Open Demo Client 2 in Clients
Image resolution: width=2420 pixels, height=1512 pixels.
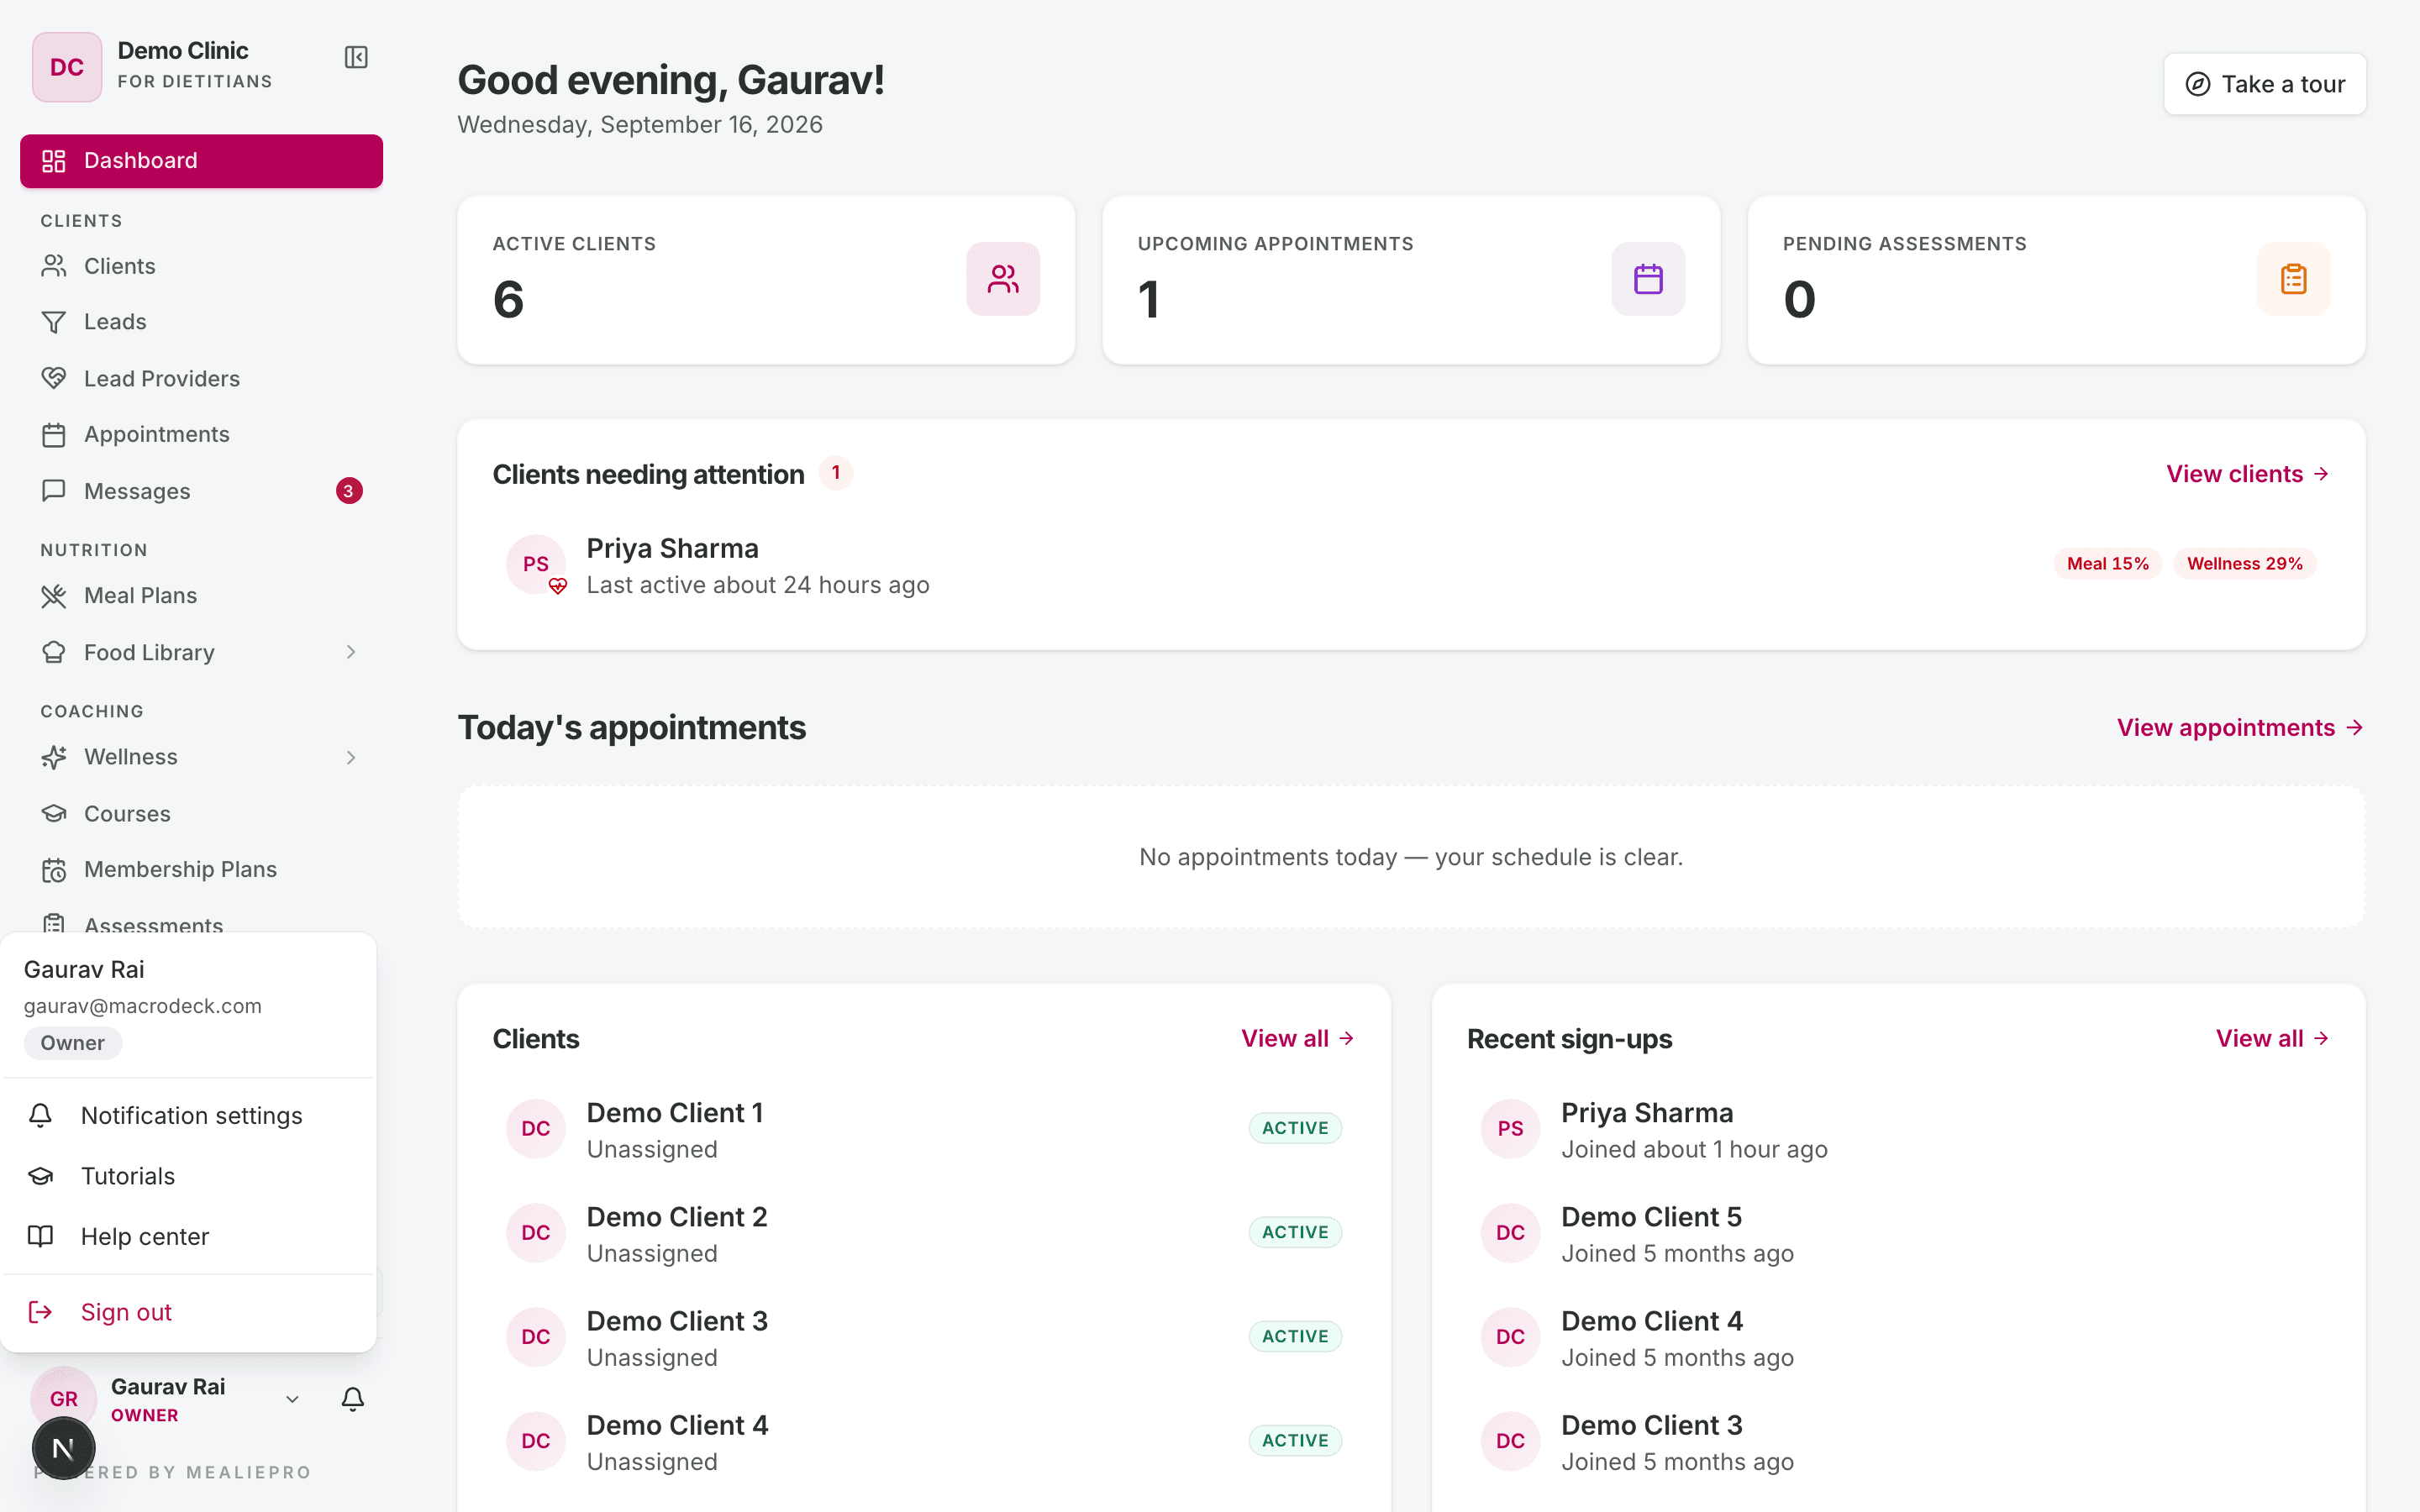[x=923, y=1234]
